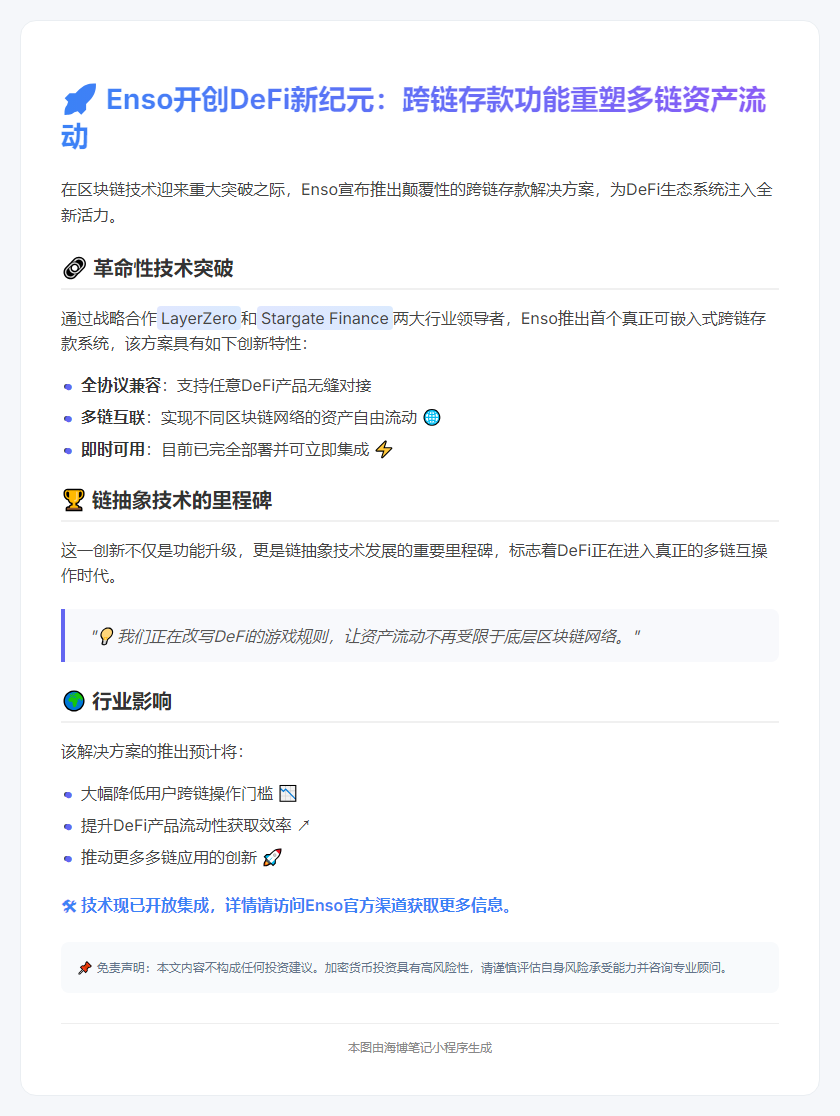Click the globe icon before 行业影响
The height and width of the screenshot is (1116, 840).
73,701
